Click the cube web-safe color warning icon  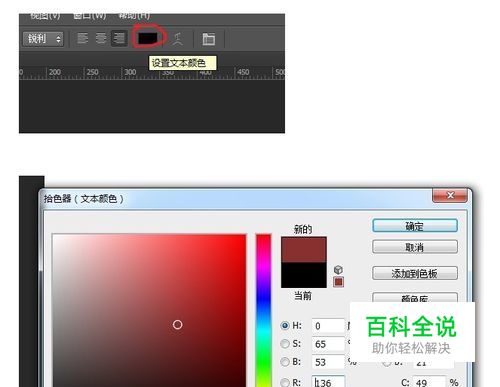pyautogui.click(x=338, y=269)
